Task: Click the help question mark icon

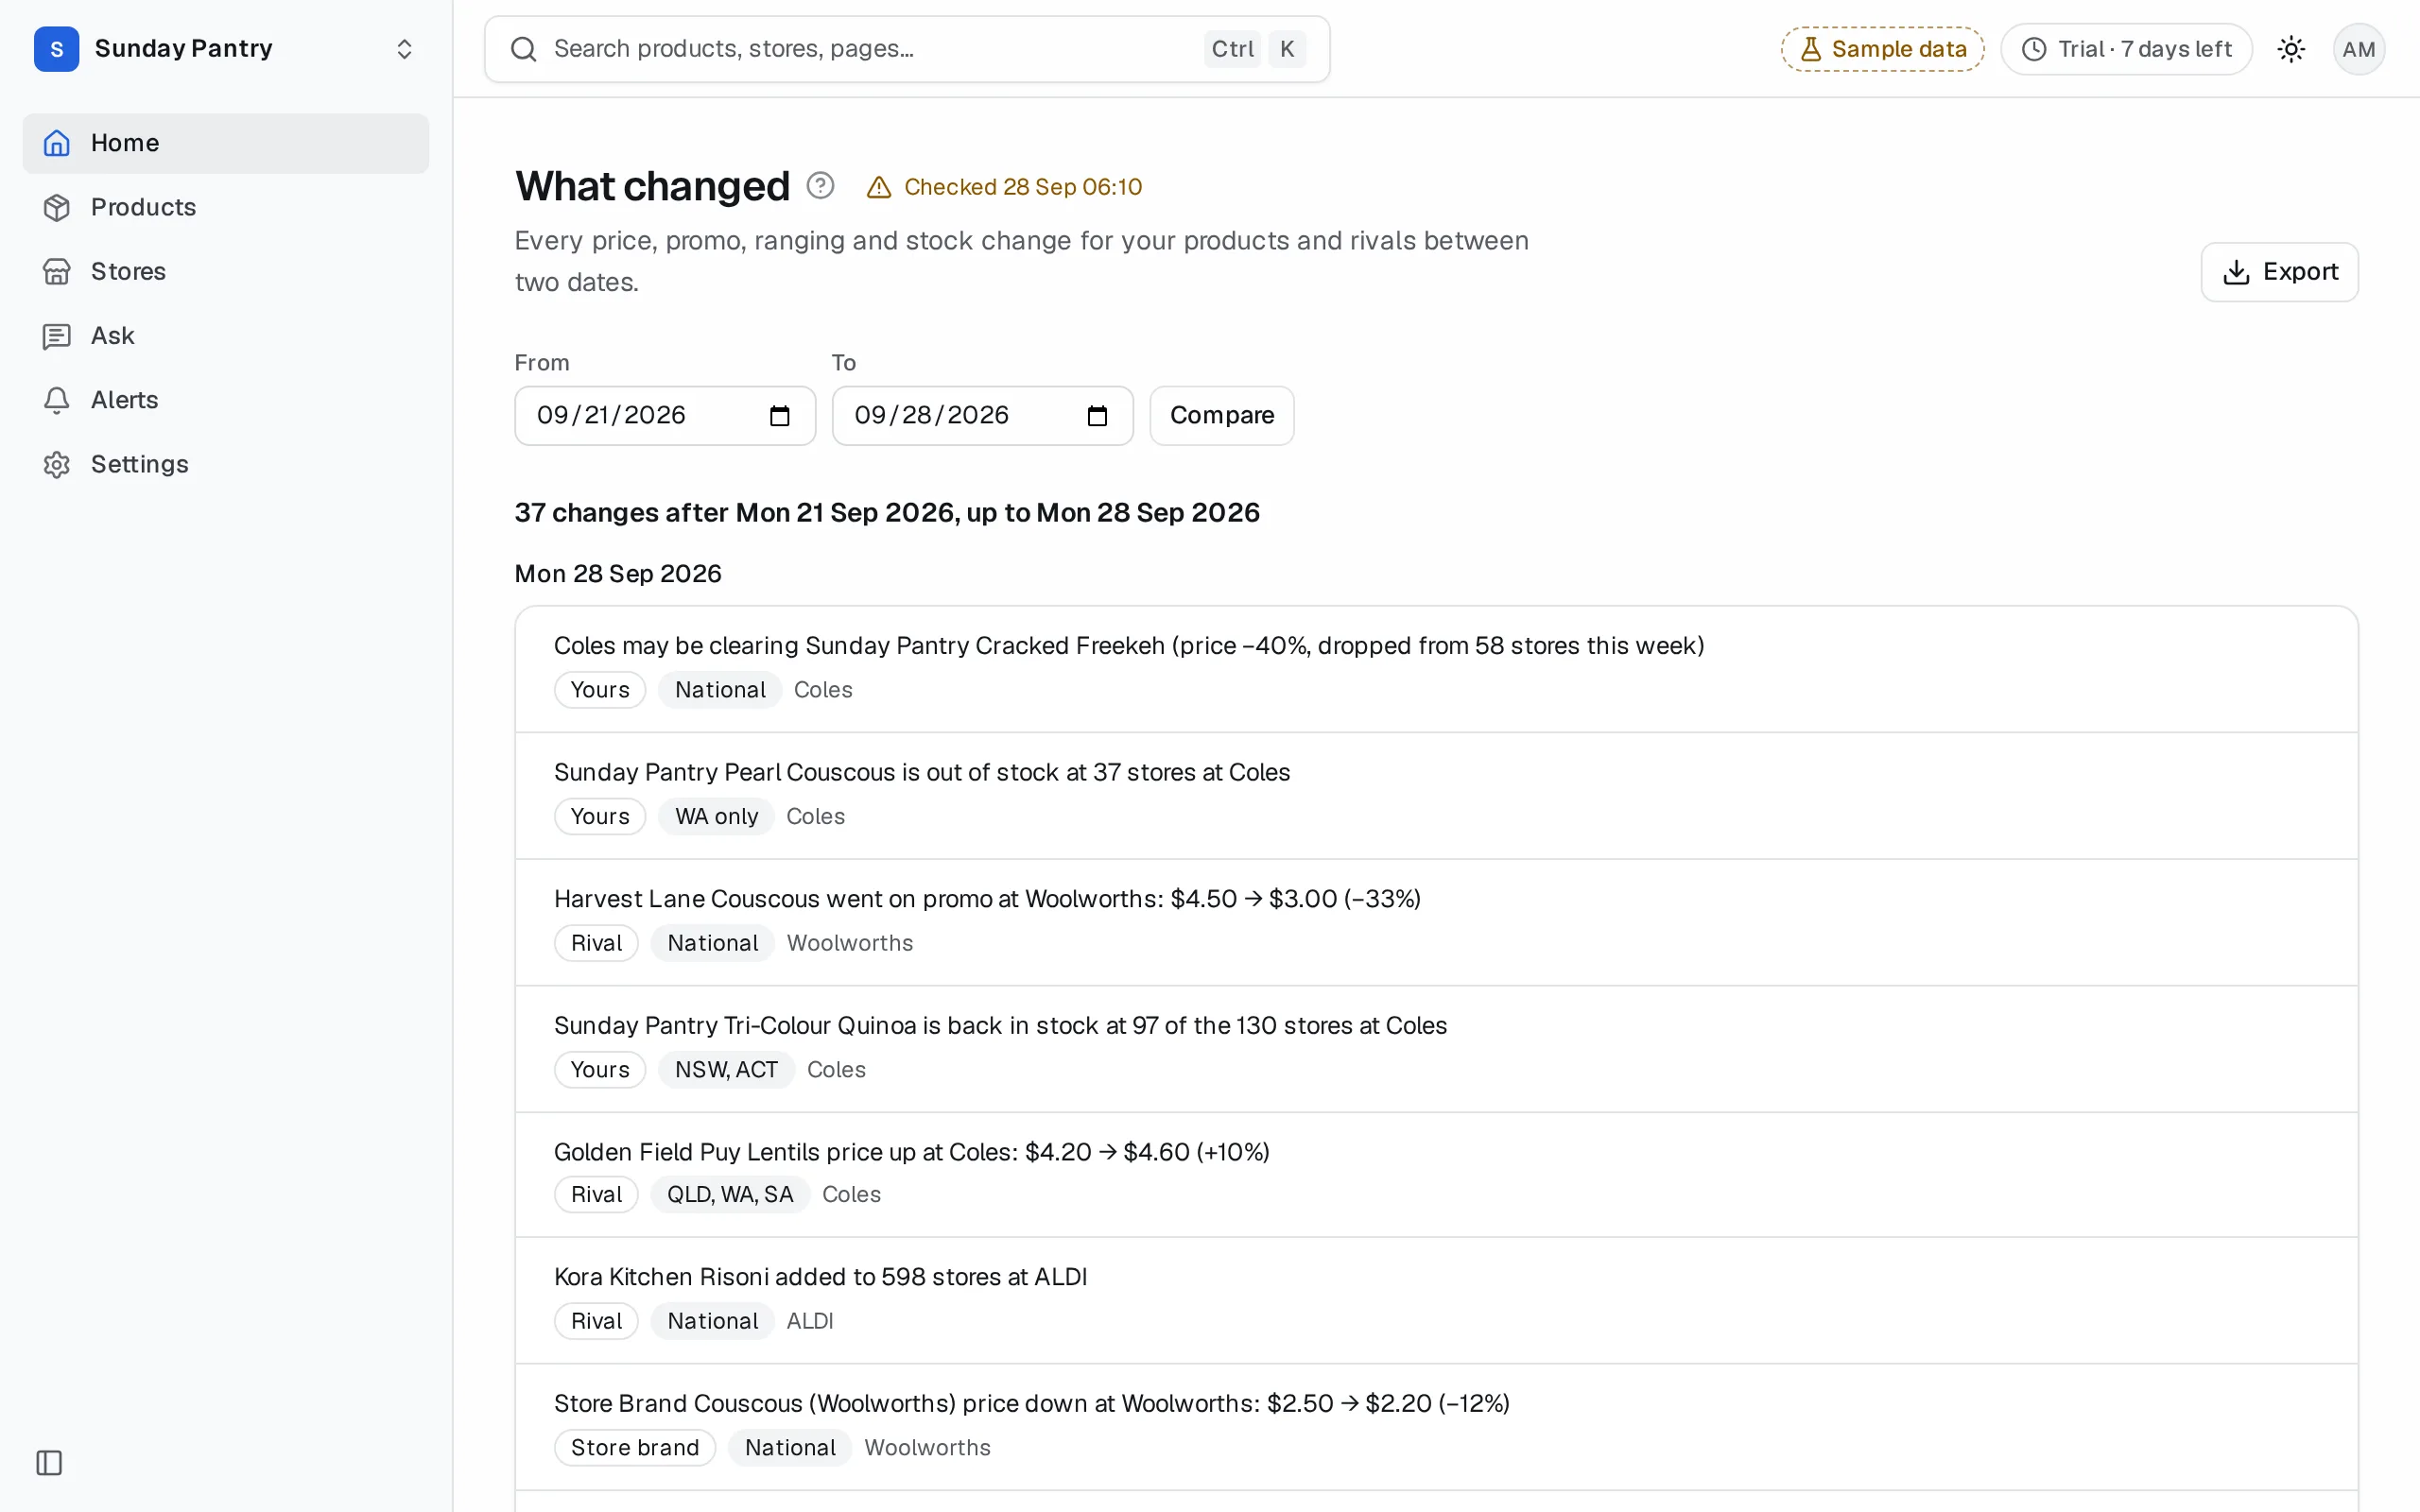Action: click(820, 186)
